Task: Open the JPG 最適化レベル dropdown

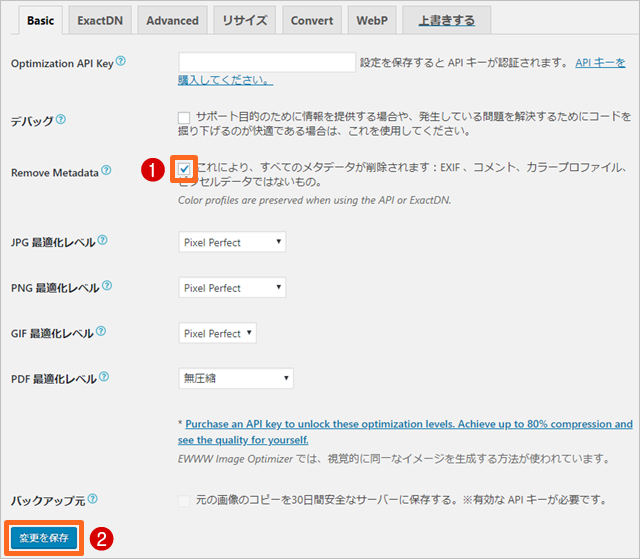Action: point(233,242)
